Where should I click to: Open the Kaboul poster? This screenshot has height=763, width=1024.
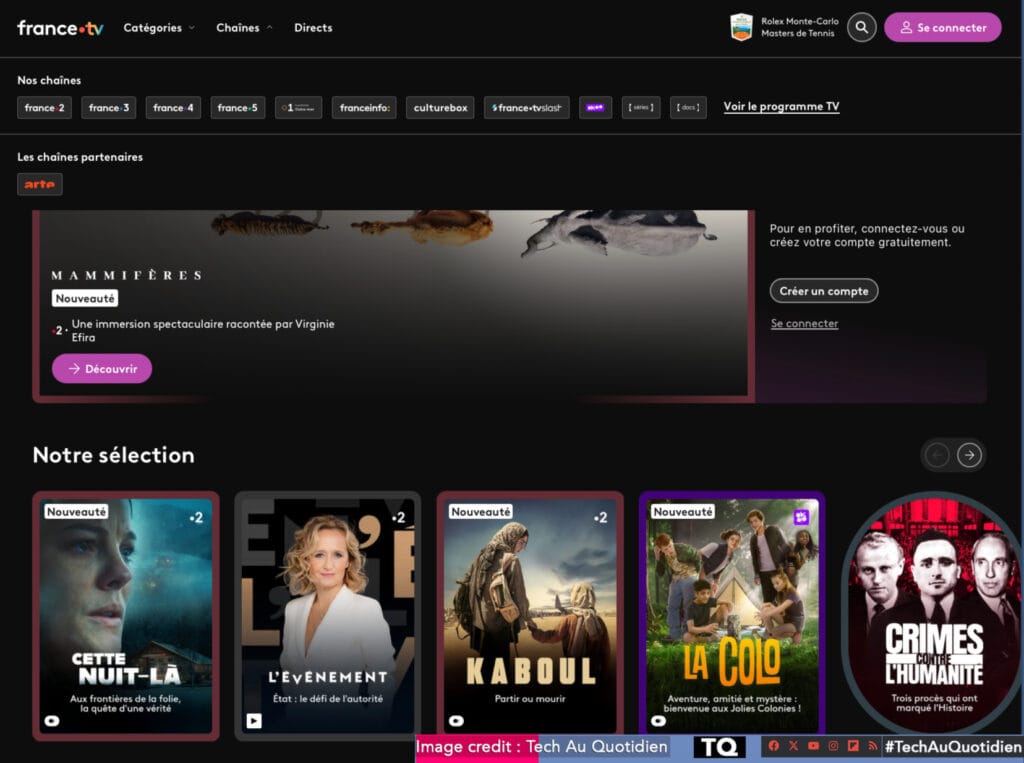point(530,616)
